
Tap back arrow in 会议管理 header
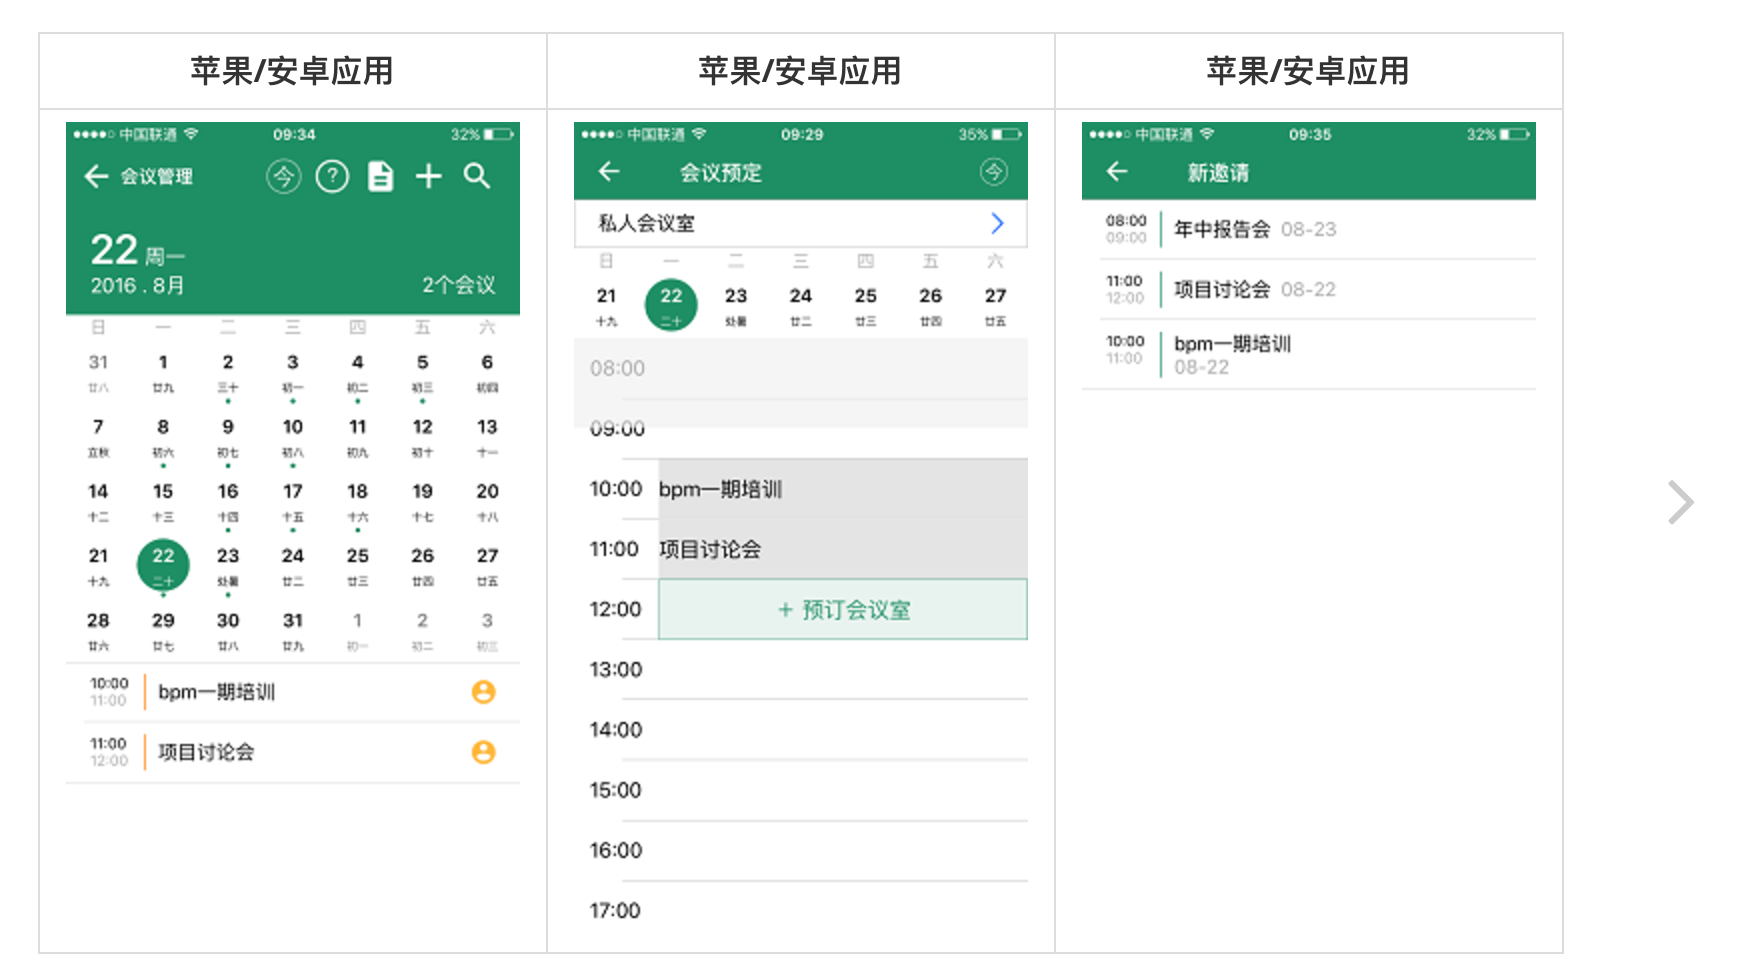pyautogui.click(x=96, y=177)
